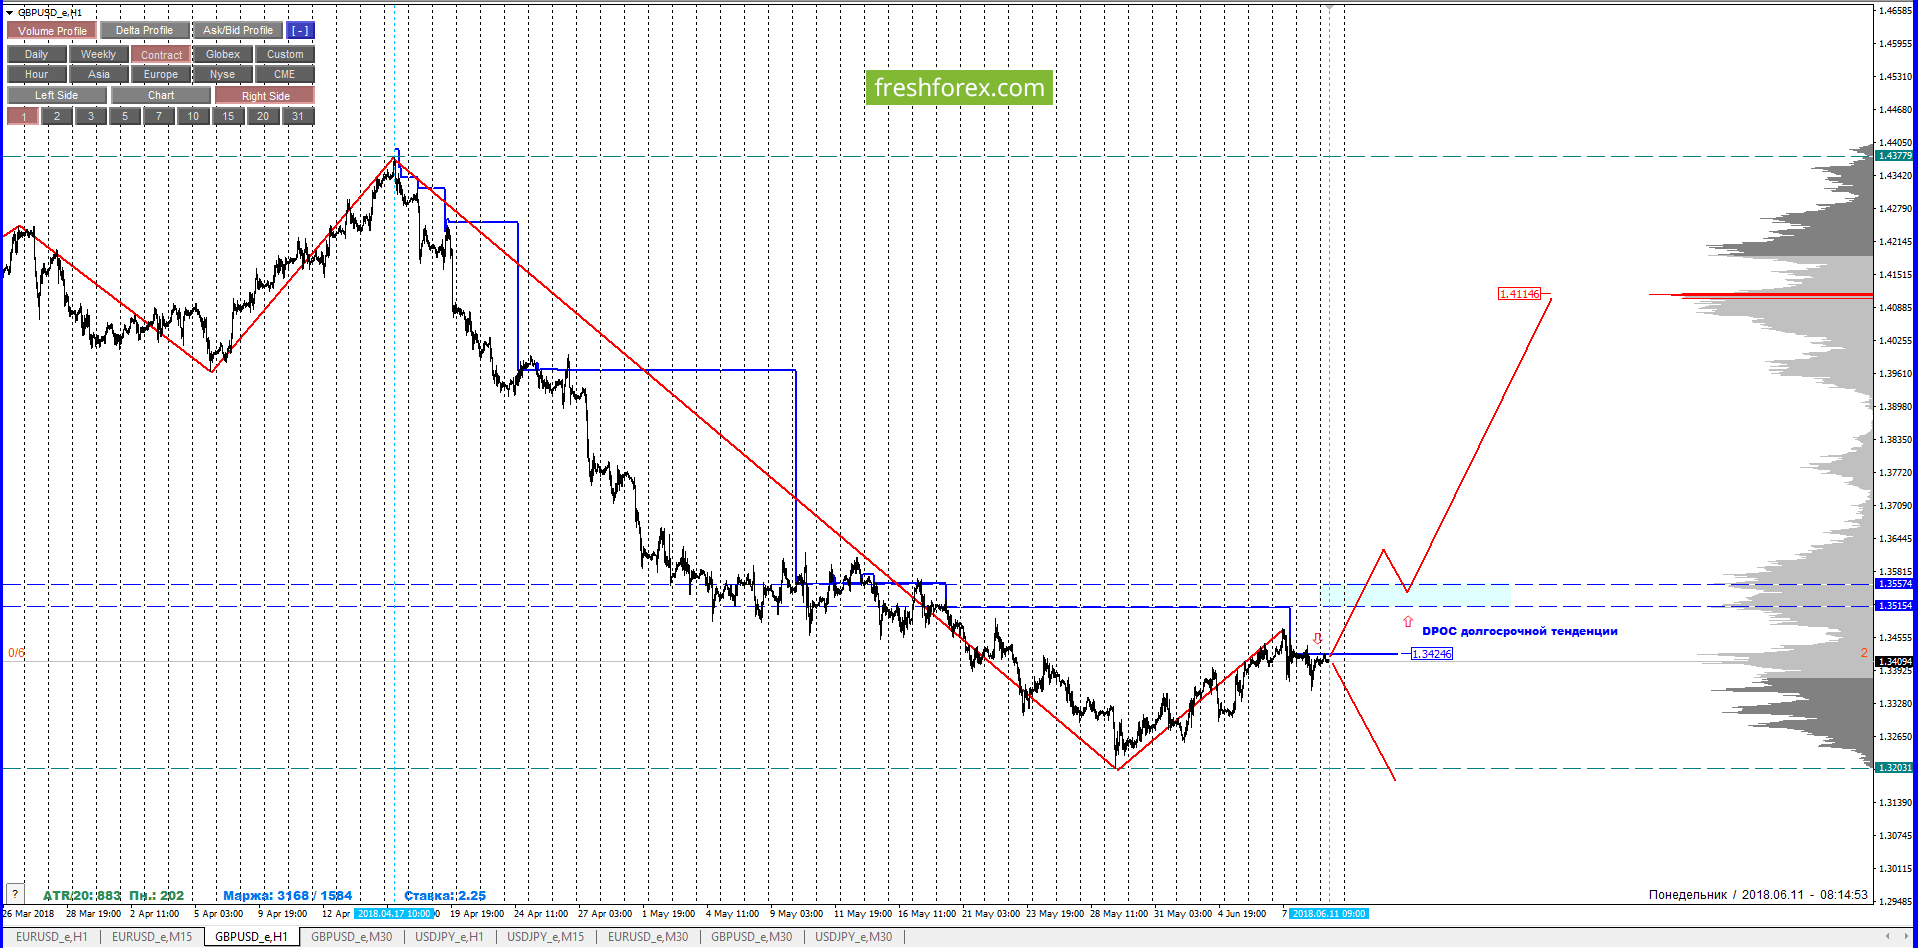This screenshot has height=948, width=1918.
Task: Set profile count to 20
Action: (262, 117)
